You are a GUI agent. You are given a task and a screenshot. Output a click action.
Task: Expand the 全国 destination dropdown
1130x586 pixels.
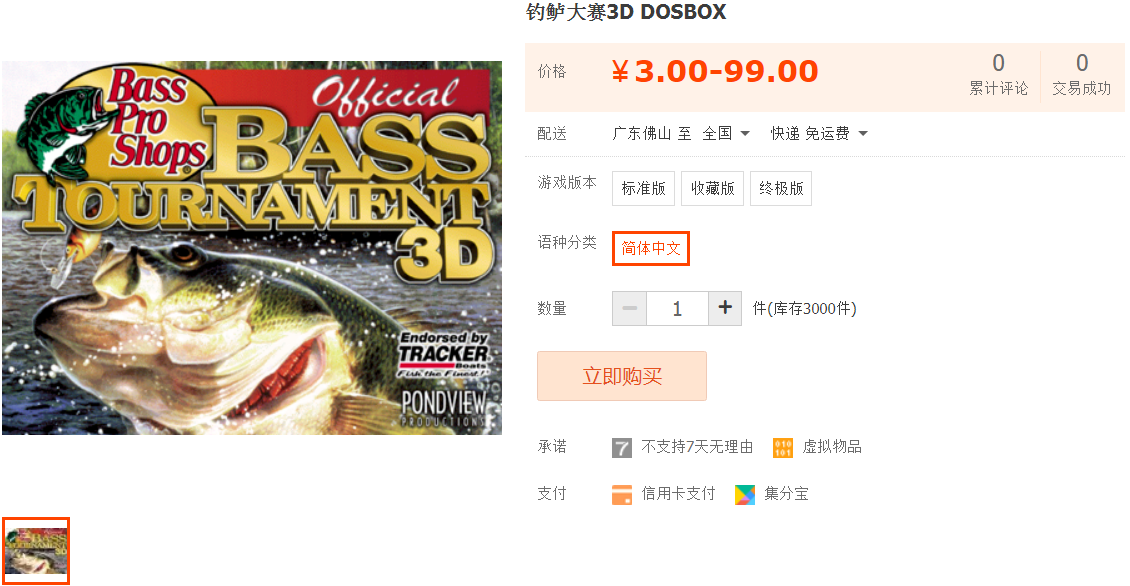[x=726, y=133]
